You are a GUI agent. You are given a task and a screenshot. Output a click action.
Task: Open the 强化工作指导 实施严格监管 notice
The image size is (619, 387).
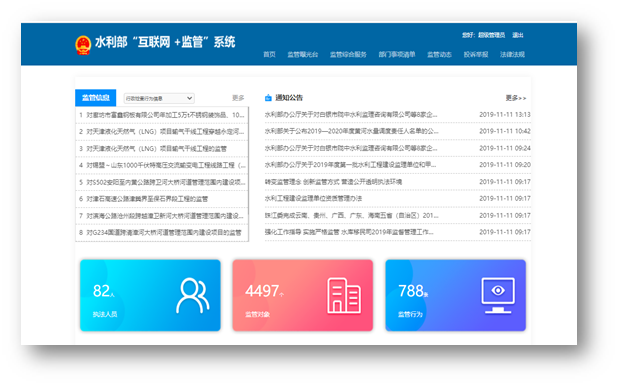pyautogui.click(x=349, y=232)
